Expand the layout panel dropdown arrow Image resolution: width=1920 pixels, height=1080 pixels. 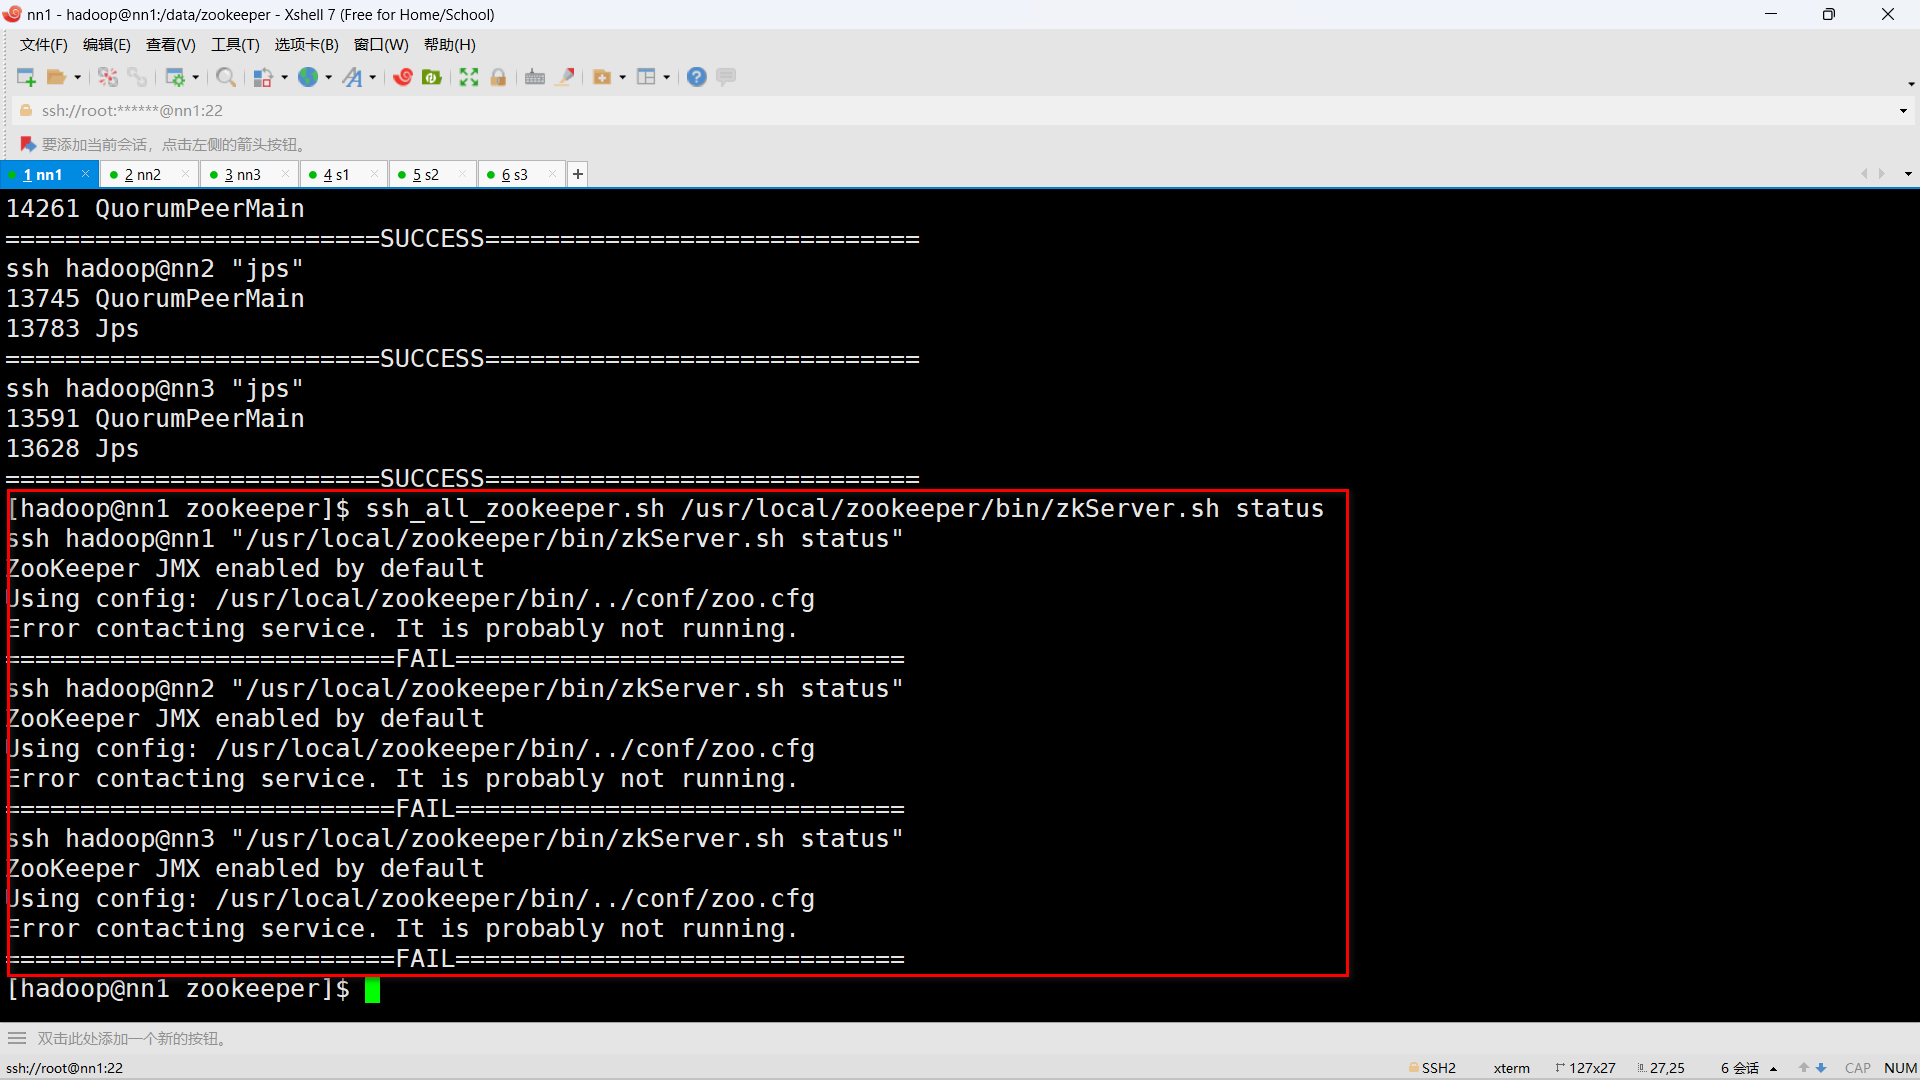pos(666,77)
